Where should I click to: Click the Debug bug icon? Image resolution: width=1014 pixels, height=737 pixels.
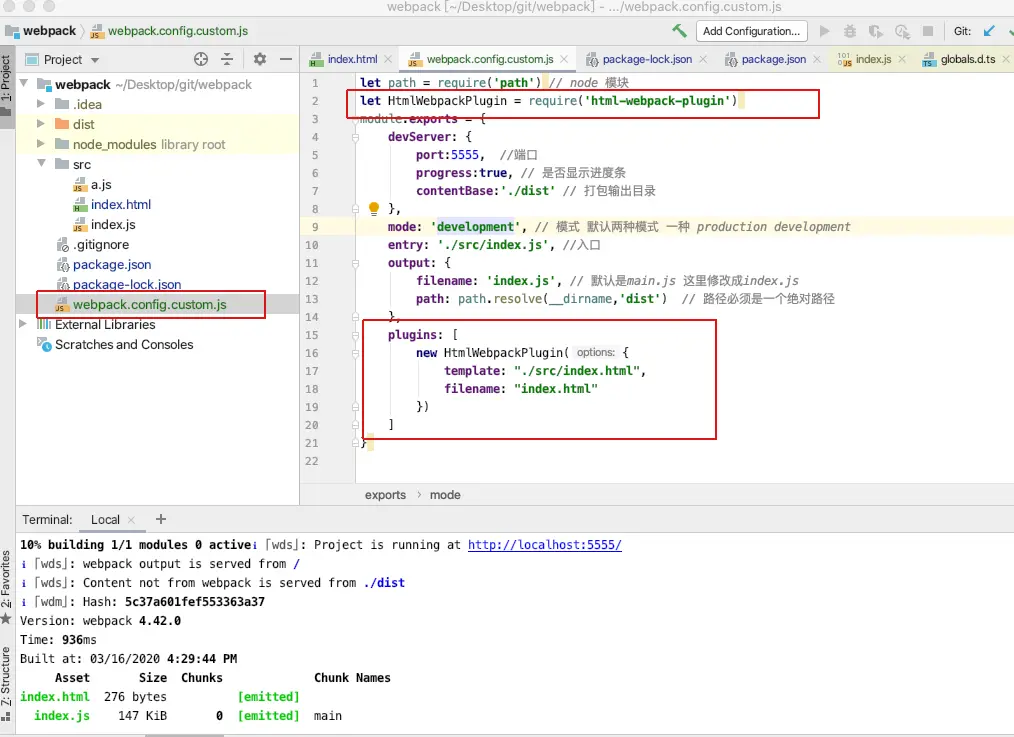pos(850,31)
